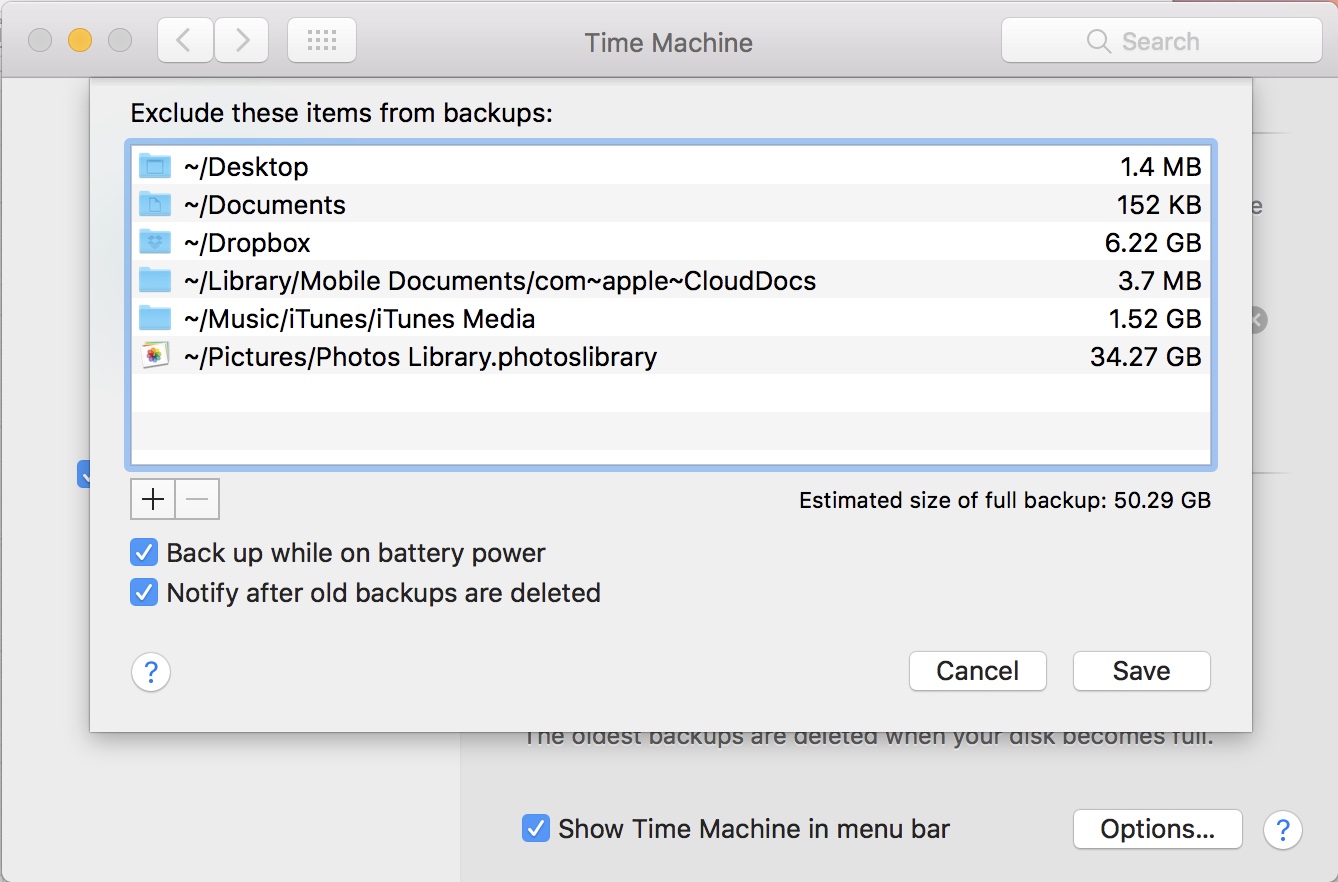This screenshot has width=1338, height=882.
Task: Open the Options… button
Action: click(x=1158, y=829)
